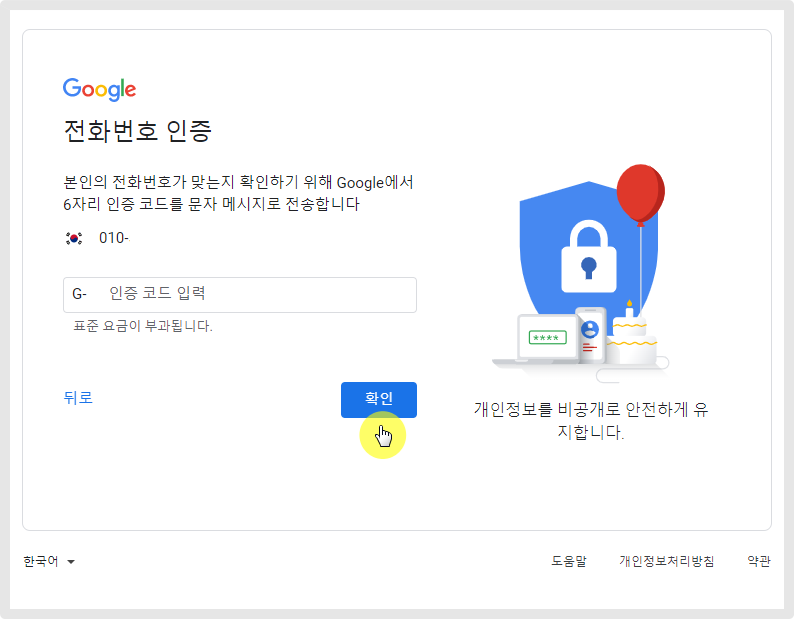Click the 010- phone number text
796x619 pixels.
pos(114,238)
